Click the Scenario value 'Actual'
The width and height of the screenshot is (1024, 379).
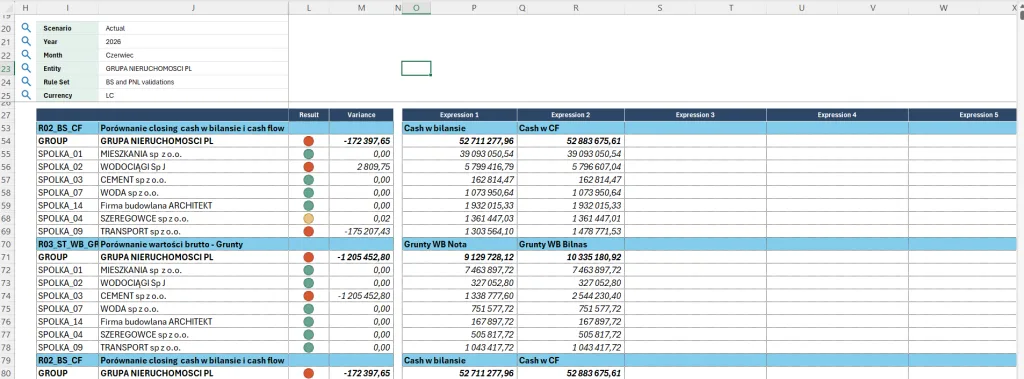click(115, 29)
